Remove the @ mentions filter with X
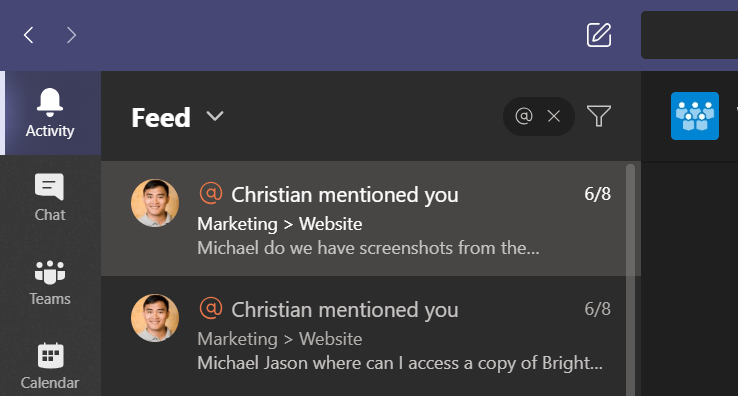This screenshot has width=738, height=396. point(554,116)
